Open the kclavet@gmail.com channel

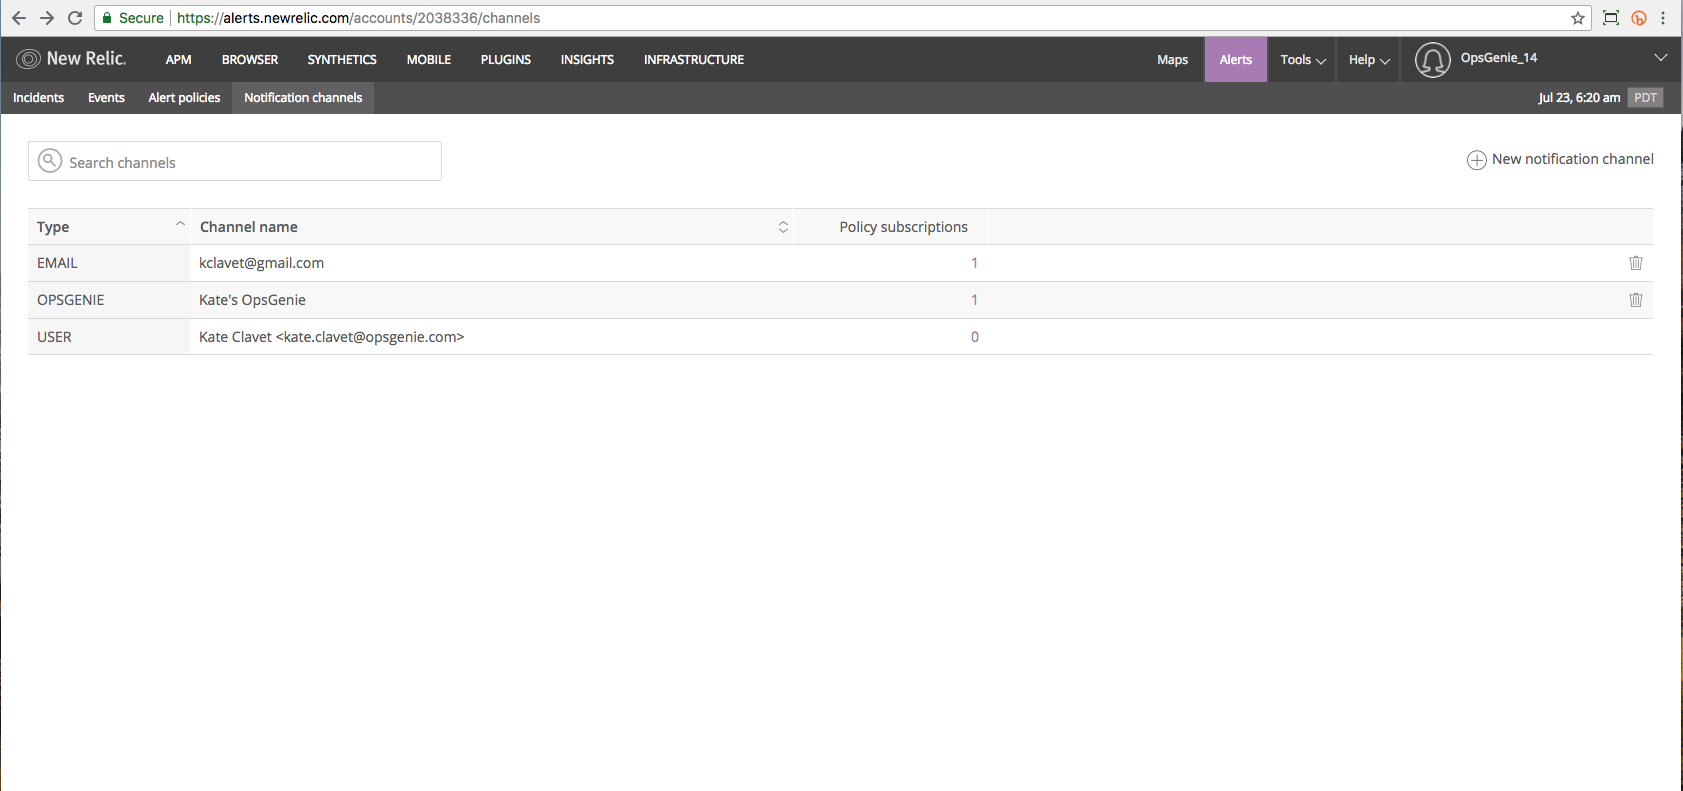pos(261,263)
